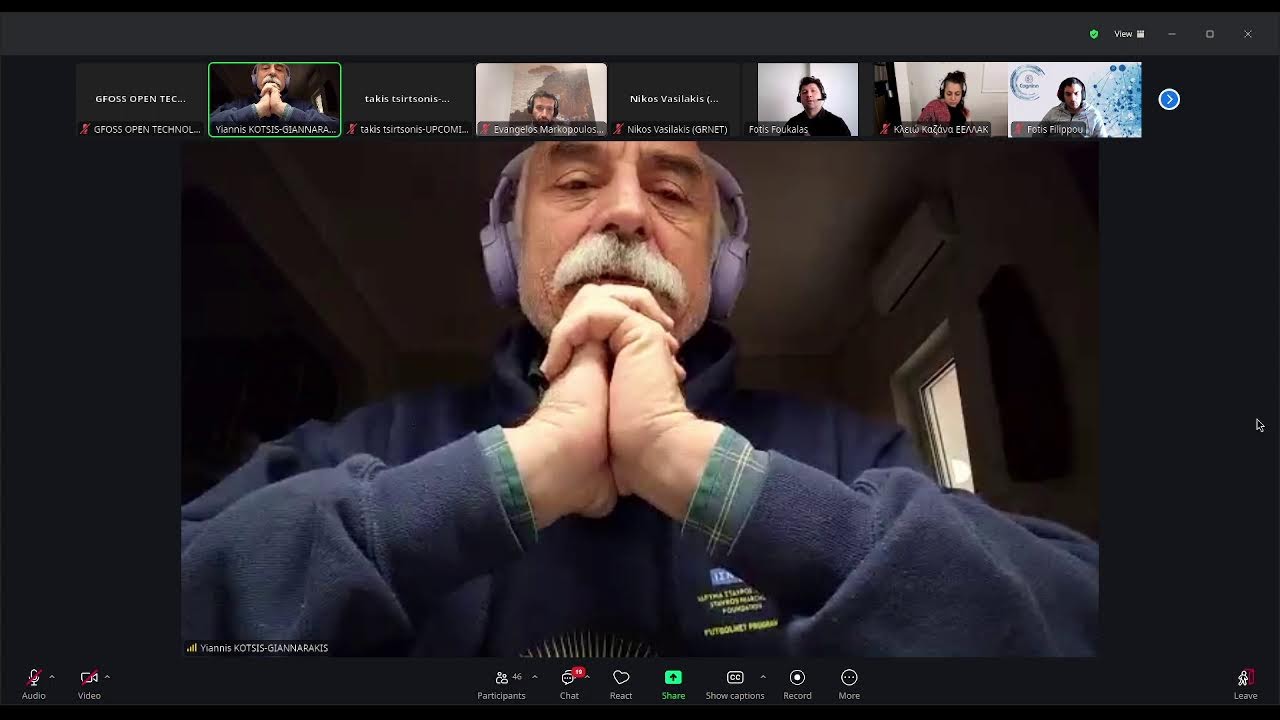Select Nikos Vasilakis (GRNET) participant tile

tap(675, 100)
